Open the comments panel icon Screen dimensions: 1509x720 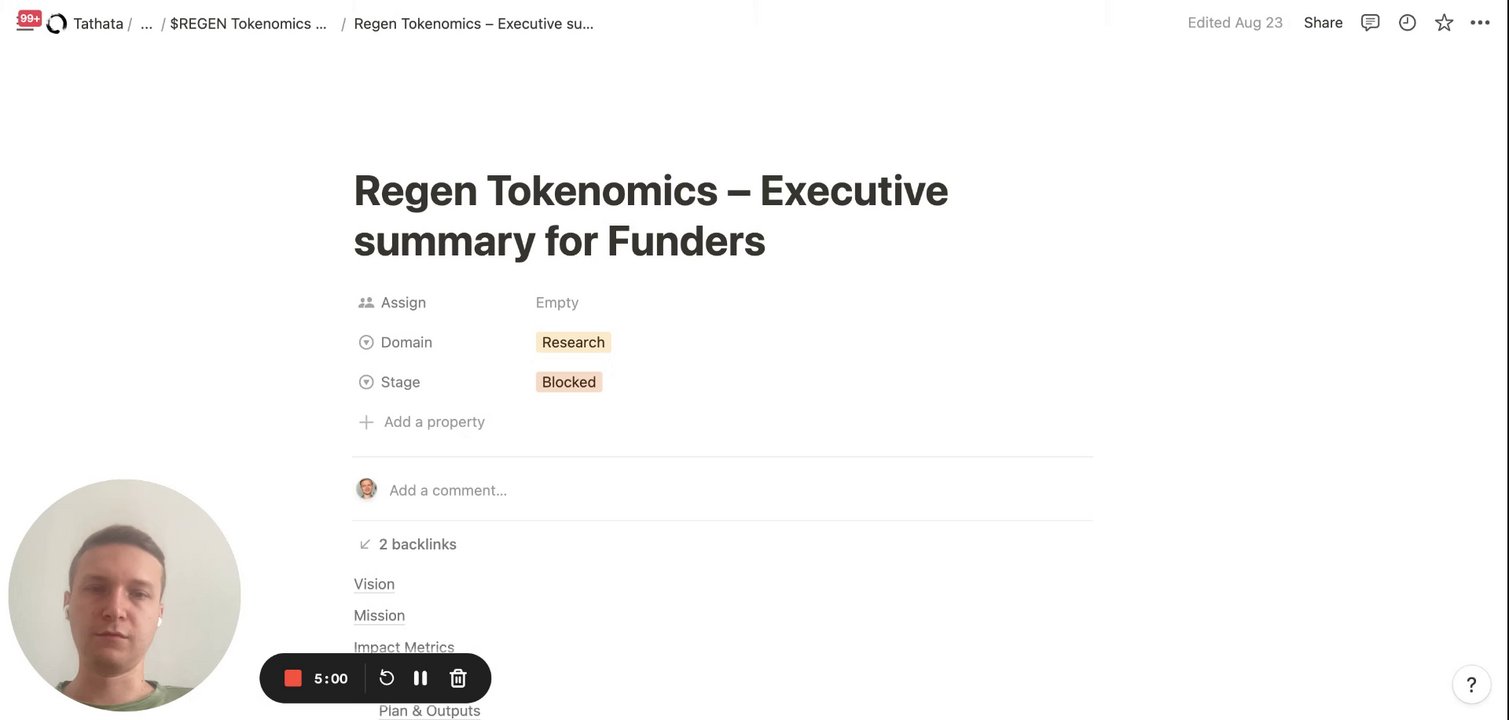(1370, 23)
